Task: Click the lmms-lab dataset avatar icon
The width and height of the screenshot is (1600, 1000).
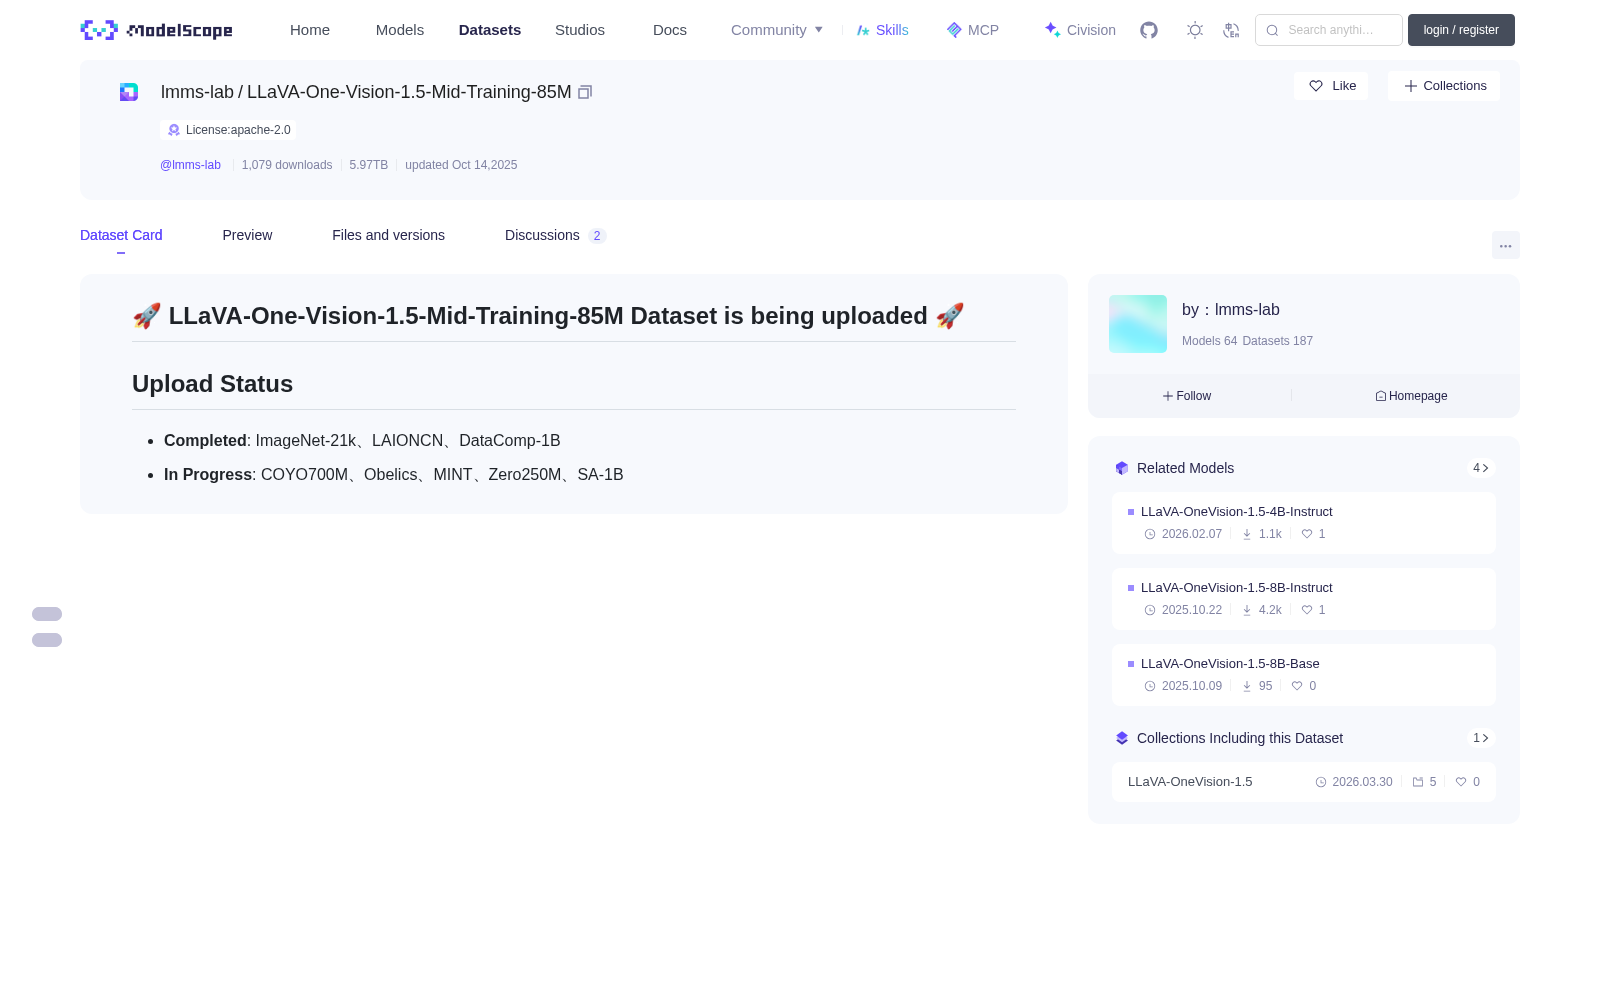Action: click(129, 92)
